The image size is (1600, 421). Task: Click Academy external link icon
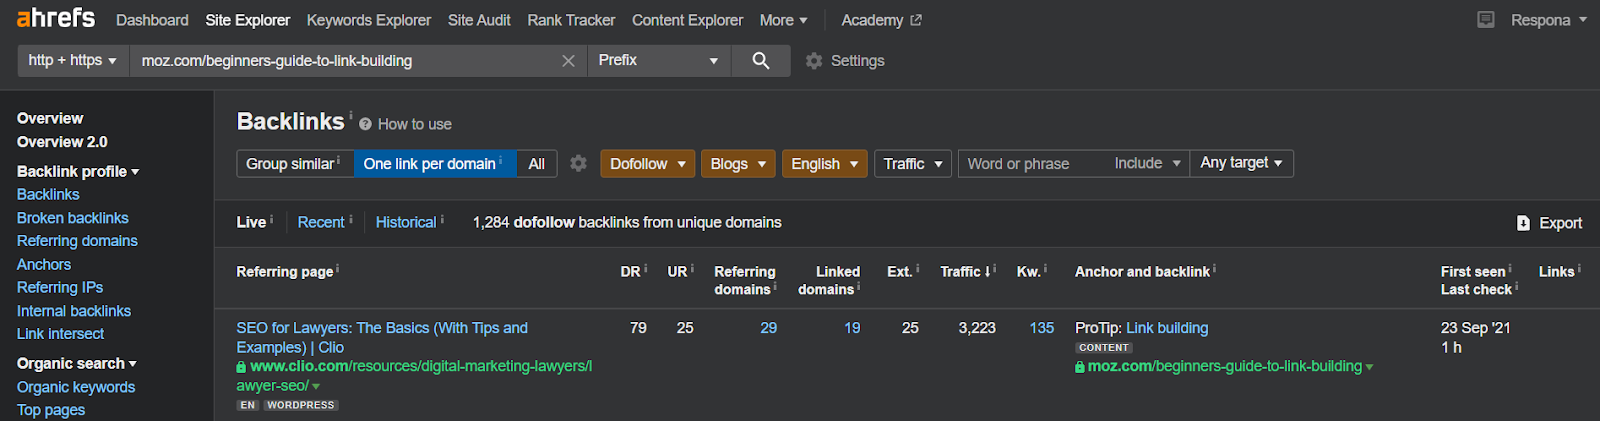point(916,20)
